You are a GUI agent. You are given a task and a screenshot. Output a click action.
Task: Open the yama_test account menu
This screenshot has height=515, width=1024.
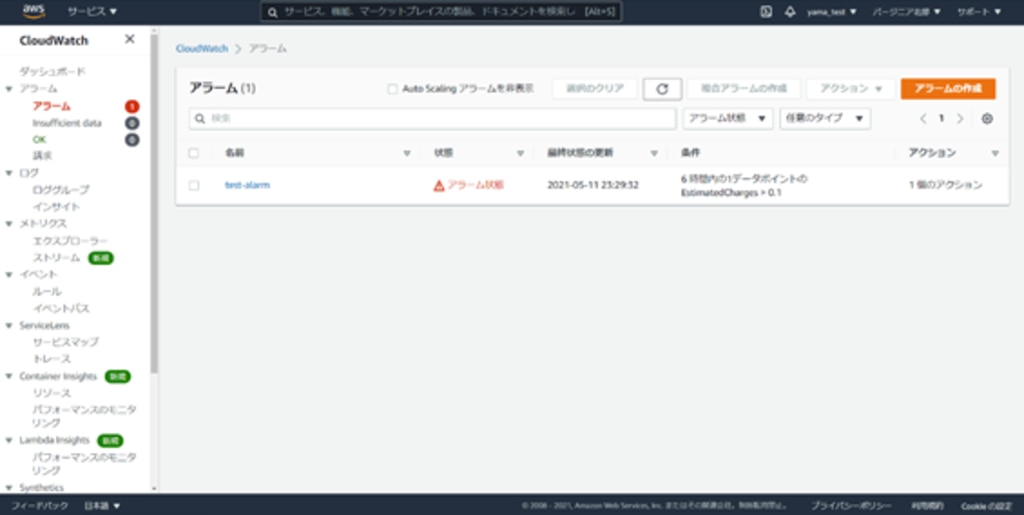point(831,12)
